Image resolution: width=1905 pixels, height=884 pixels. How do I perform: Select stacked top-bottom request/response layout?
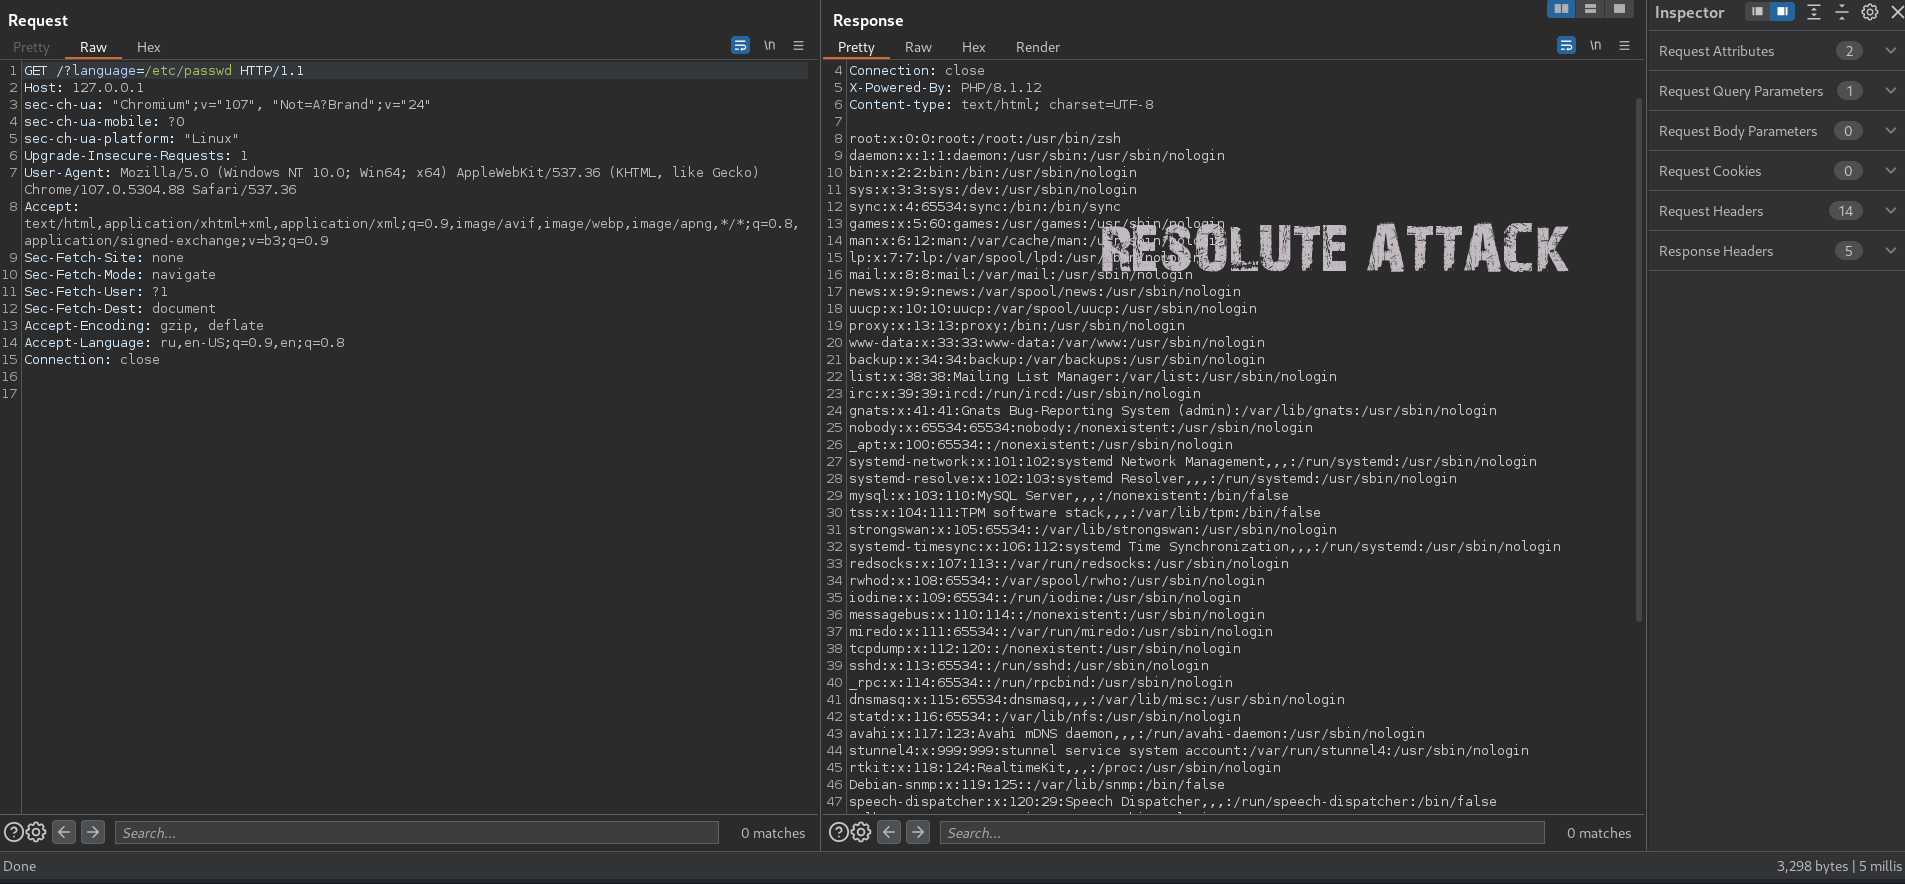(1590, 9)
